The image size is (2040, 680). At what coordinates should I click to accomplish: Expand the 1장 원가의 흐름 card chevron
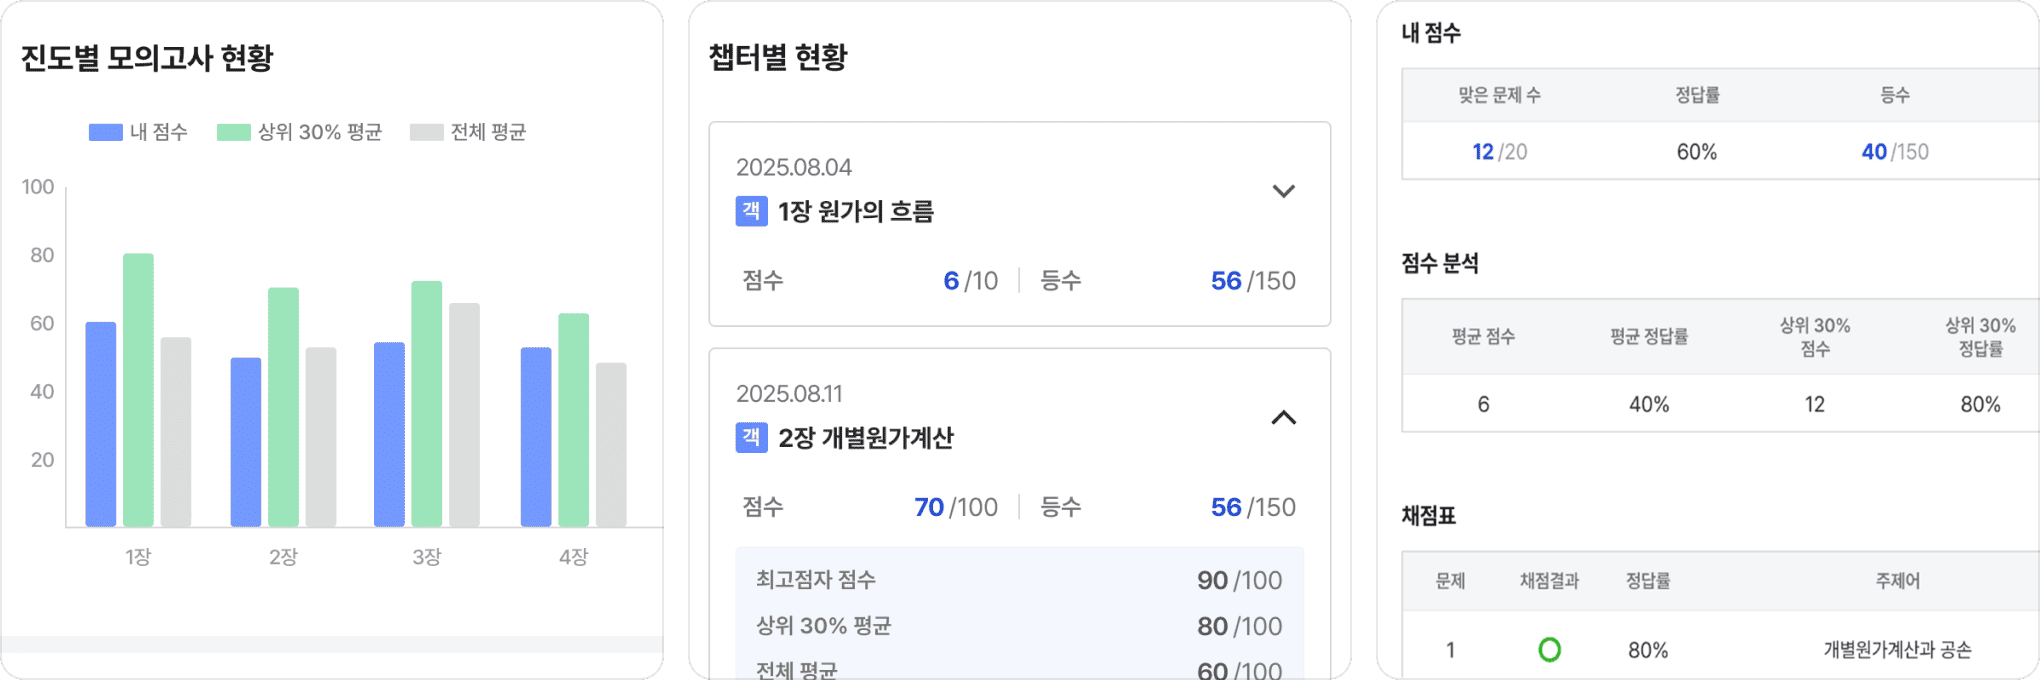[x=1283, y=191]
